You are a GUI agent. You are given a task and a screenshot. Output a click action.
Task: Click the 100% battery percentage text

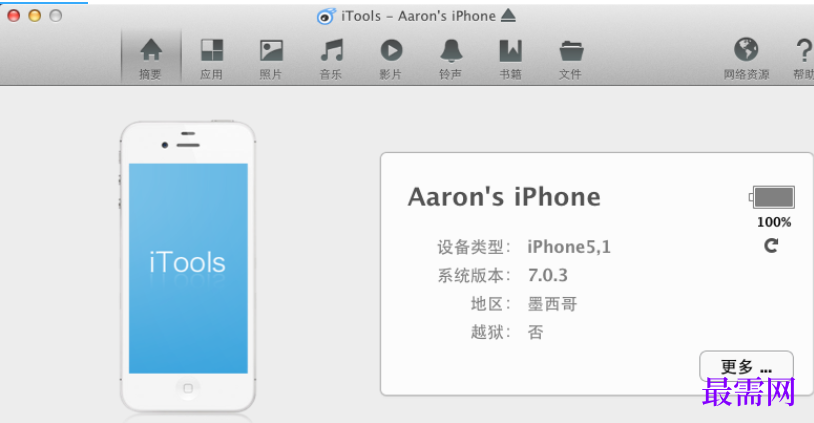pyautogui.click(x=774, y=222)
